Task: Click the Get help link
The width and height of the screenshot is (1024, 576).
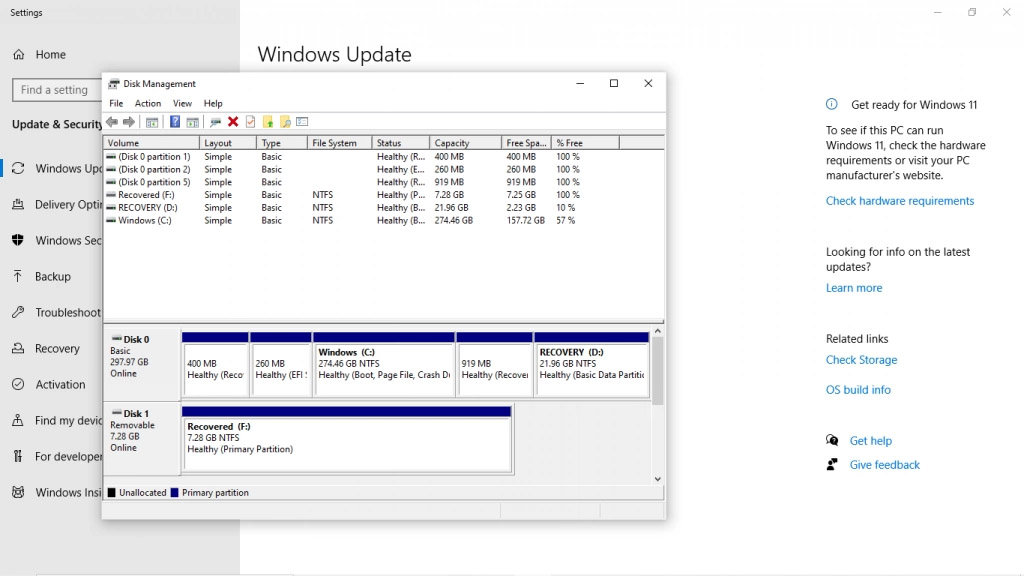Action: [x=870, y=441]
